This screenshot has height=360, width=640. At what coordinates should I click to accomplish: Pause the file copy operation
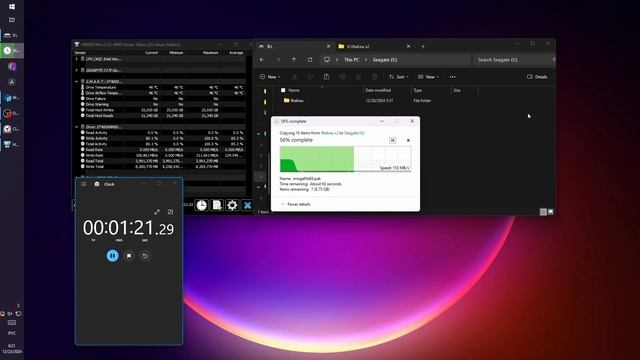click(392, 140)
